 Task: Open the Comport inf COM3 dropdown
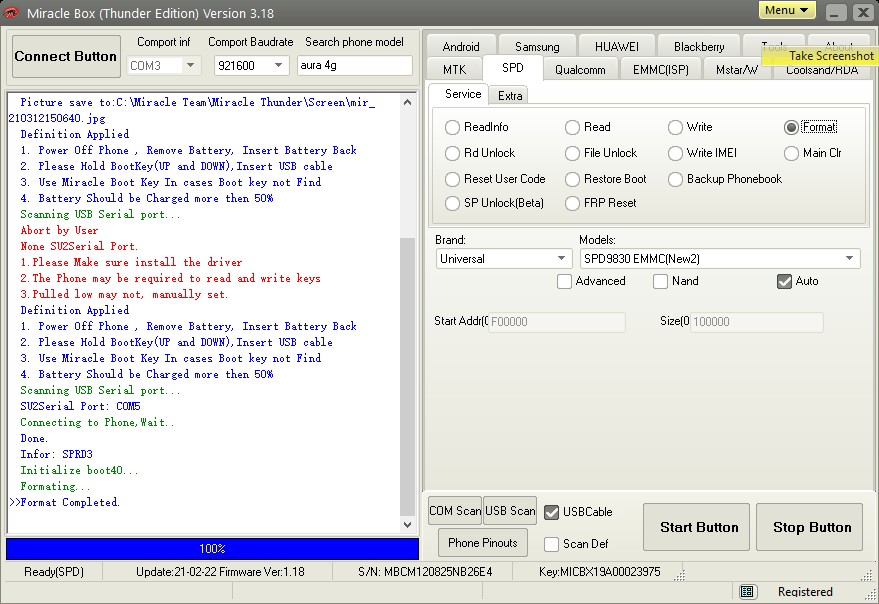click(191, 66)
